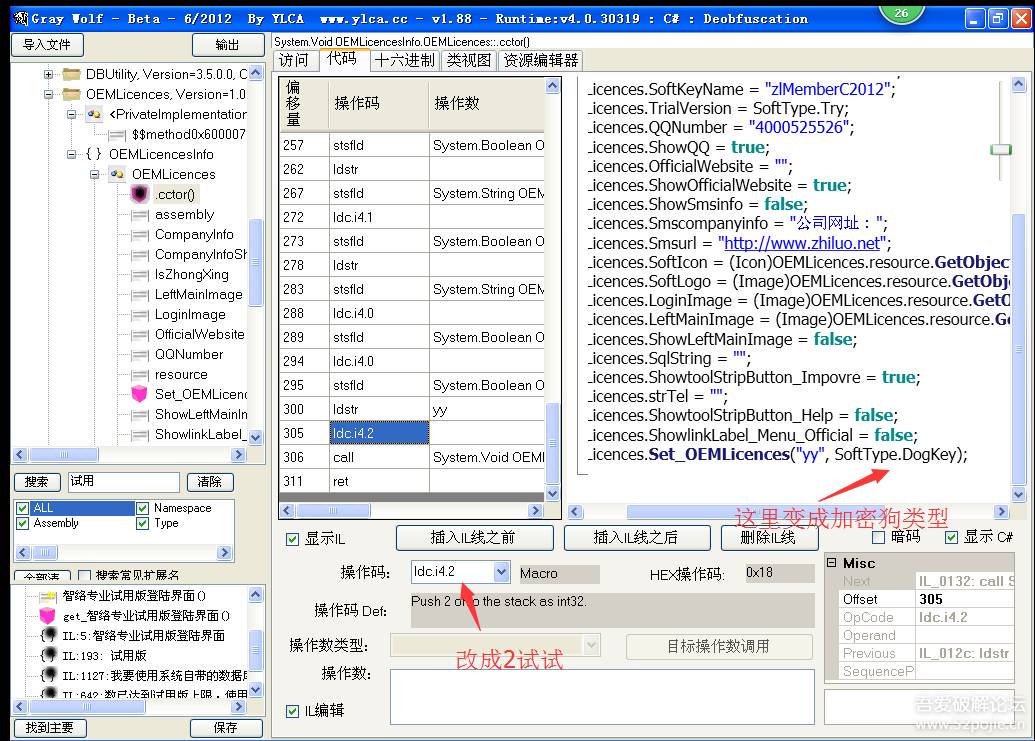Click the OEMLicences class icon
Viewport: 1035px width, 741px height.
[x=117, y=174]
